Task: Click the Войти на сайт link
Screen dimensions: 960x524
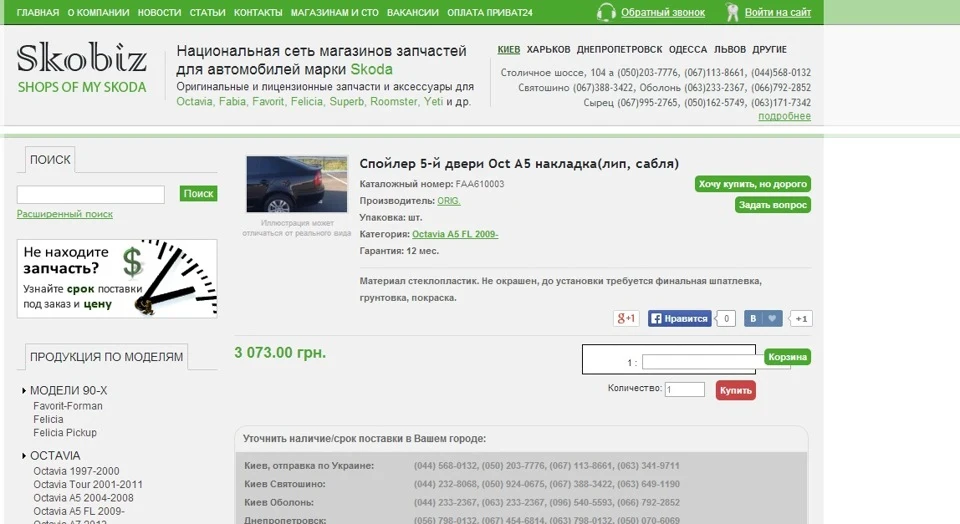Action: 778,12
